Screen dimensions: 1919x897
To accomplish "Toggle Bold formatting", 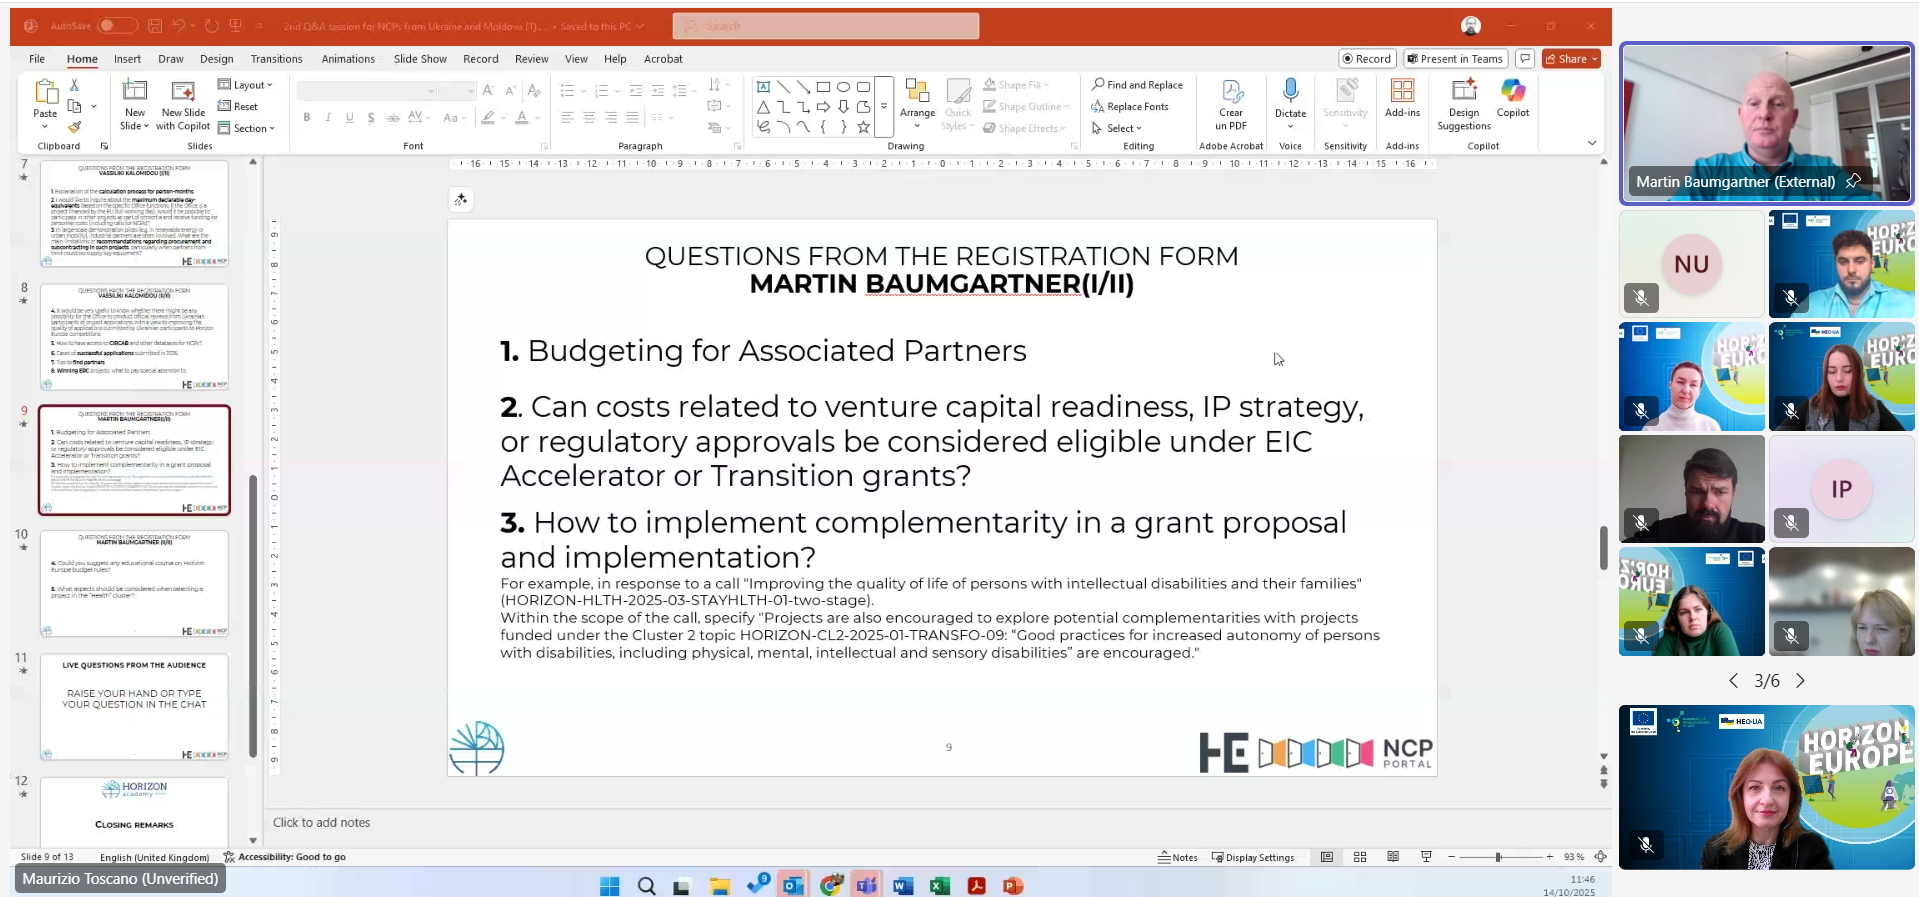I will (307, 118).
